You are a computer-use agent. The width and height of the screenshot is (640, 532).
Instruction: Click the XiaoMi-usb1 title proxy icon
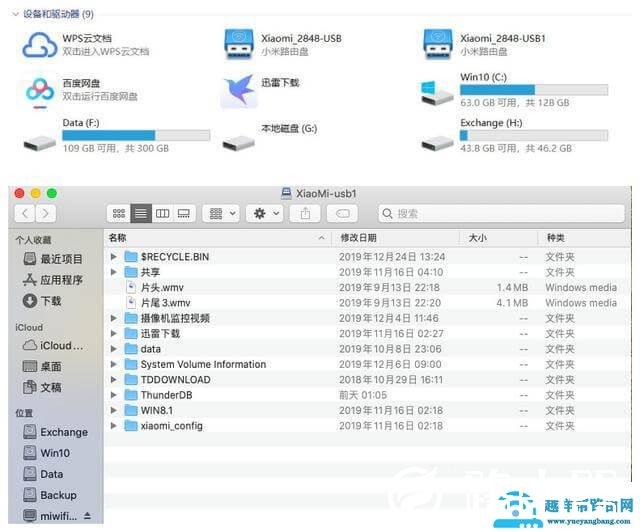pos(287,193)
